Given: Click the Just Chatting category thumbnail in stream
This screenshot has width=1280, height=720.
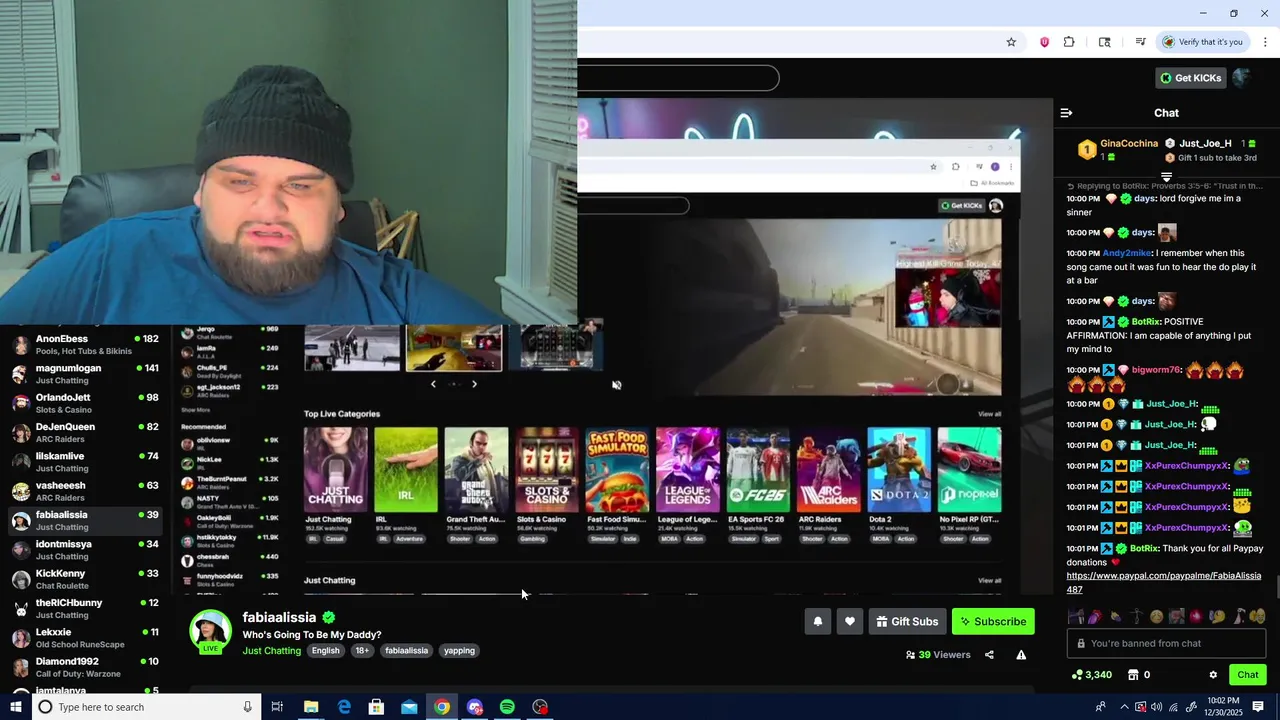Looking at the screenshot, I should [x=335, y=470].
